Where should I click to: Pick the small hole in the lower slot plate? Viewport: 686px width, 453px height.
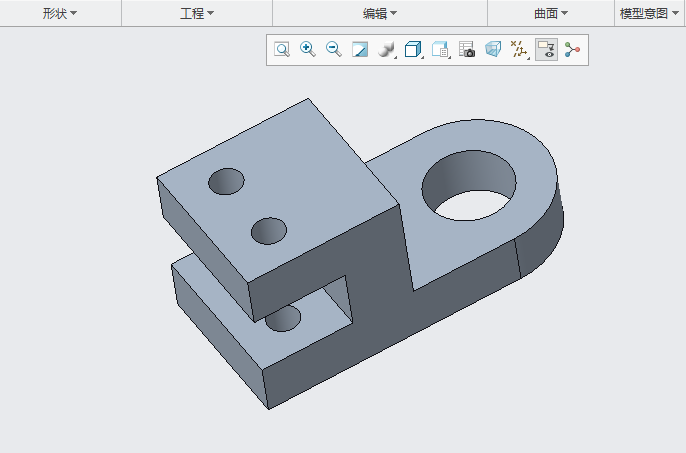tap(284, 319)
